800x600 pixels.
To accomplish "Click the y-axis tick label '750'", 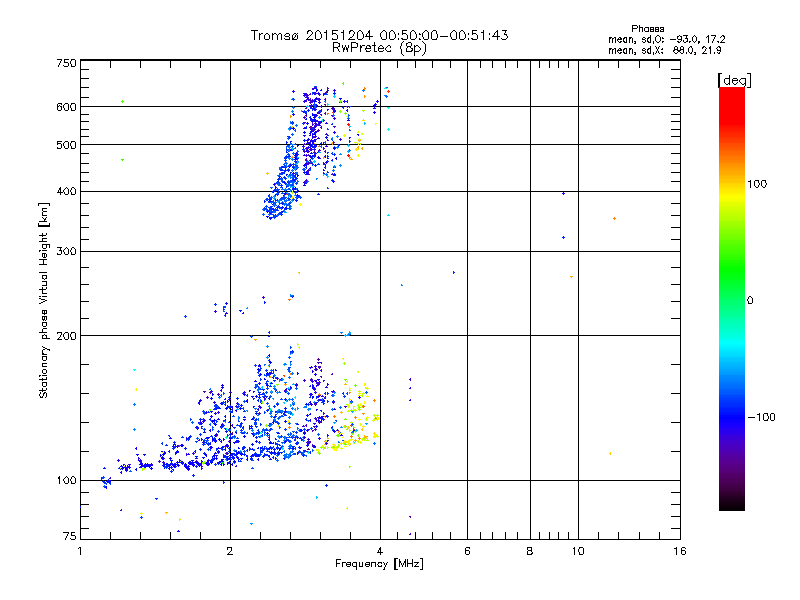I will 66,63.
